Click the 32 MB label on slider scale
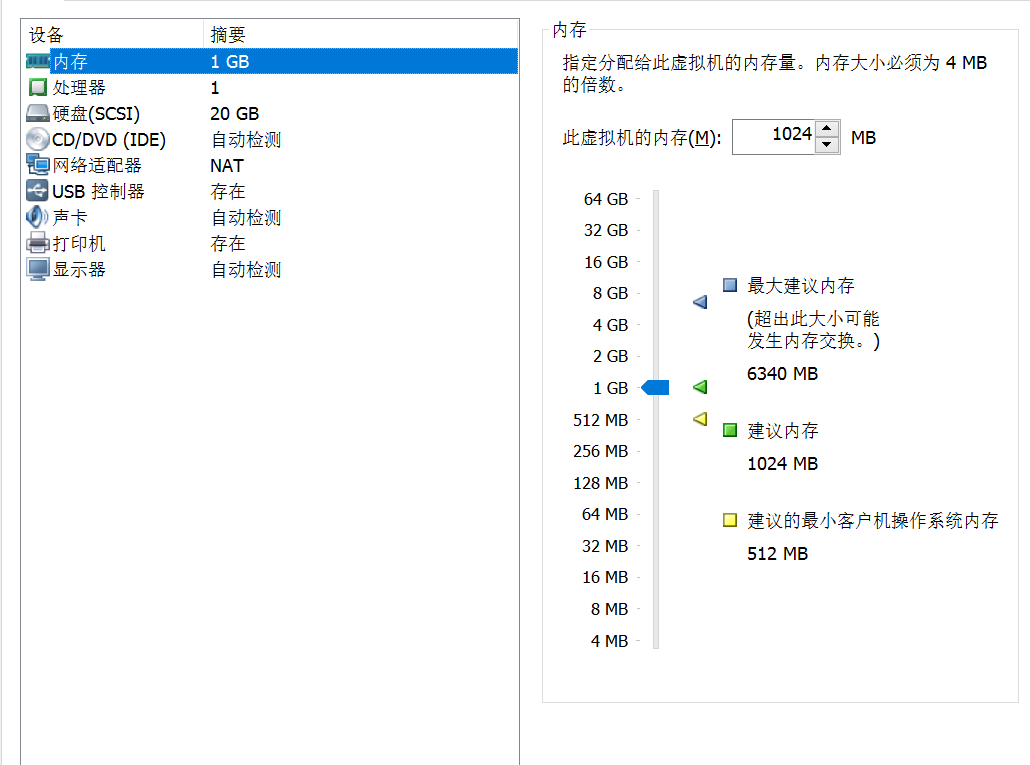 coord(605,546)
